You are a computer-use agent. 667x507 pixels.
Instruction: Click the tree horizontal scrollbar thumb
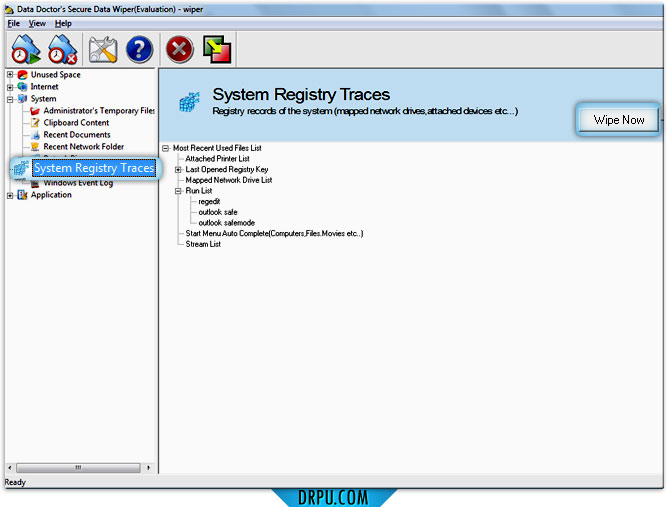pos(78,468)
